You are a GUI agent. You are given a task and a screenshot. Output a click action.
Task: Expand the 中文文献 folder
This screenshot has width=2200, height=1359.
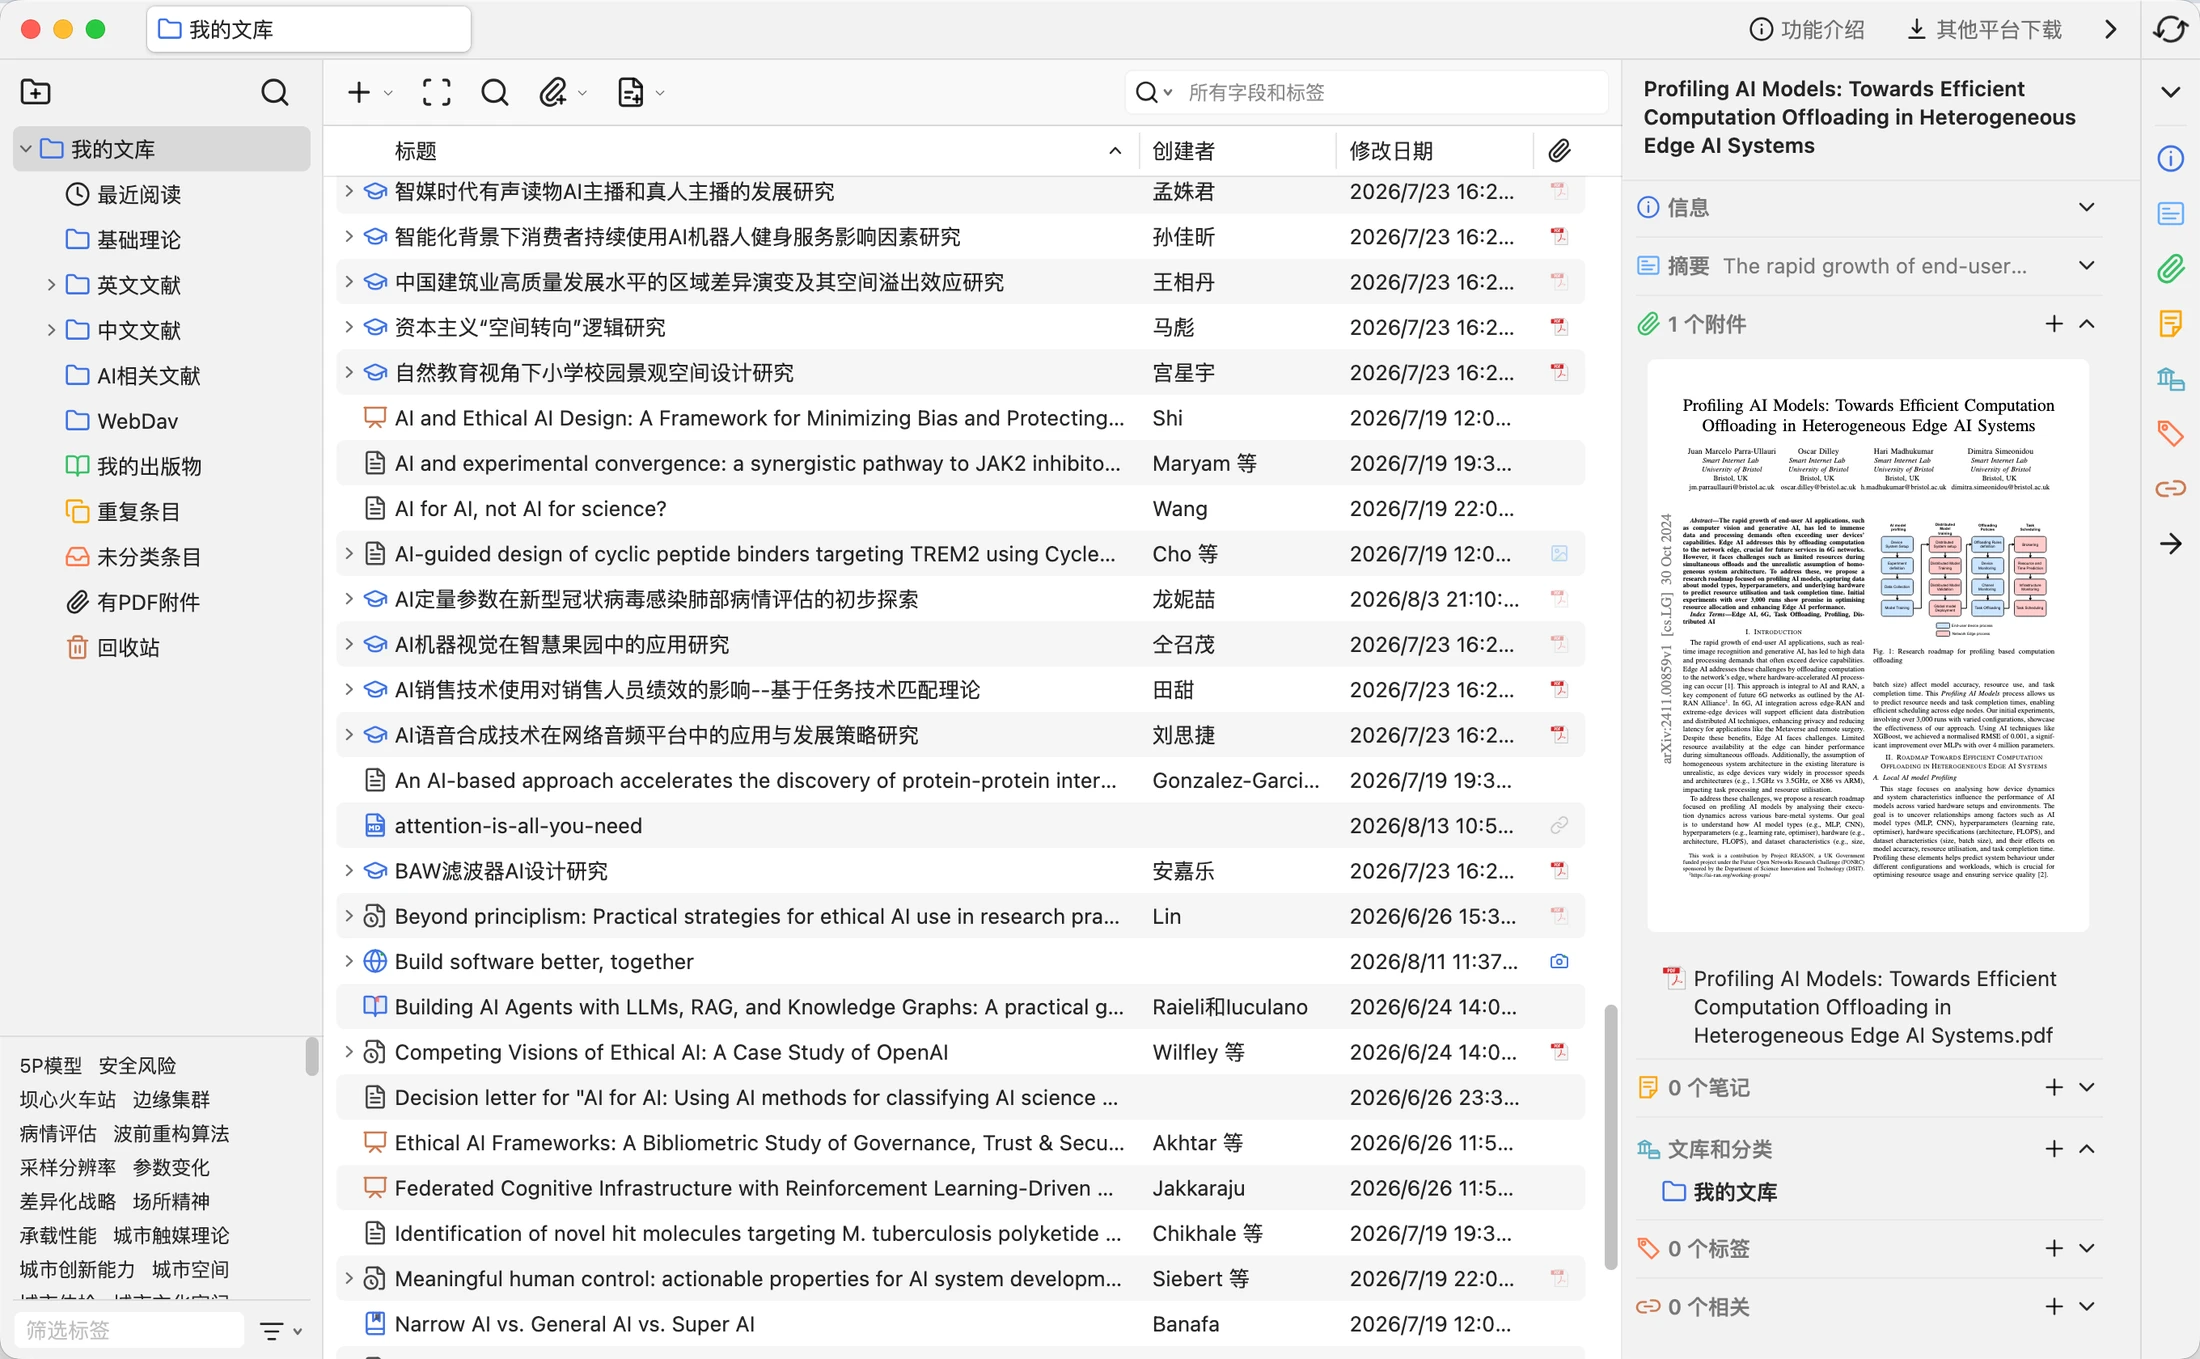pos(51,330)
